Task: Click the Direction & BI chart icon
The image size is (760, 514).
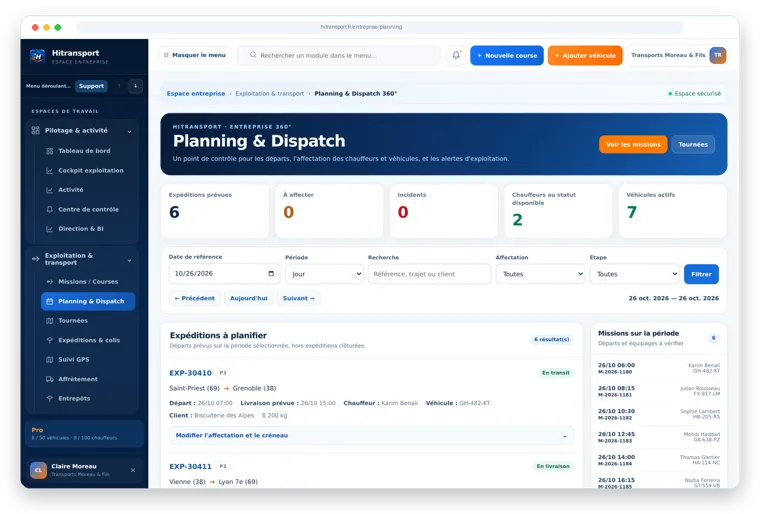Action: (49, 229)
